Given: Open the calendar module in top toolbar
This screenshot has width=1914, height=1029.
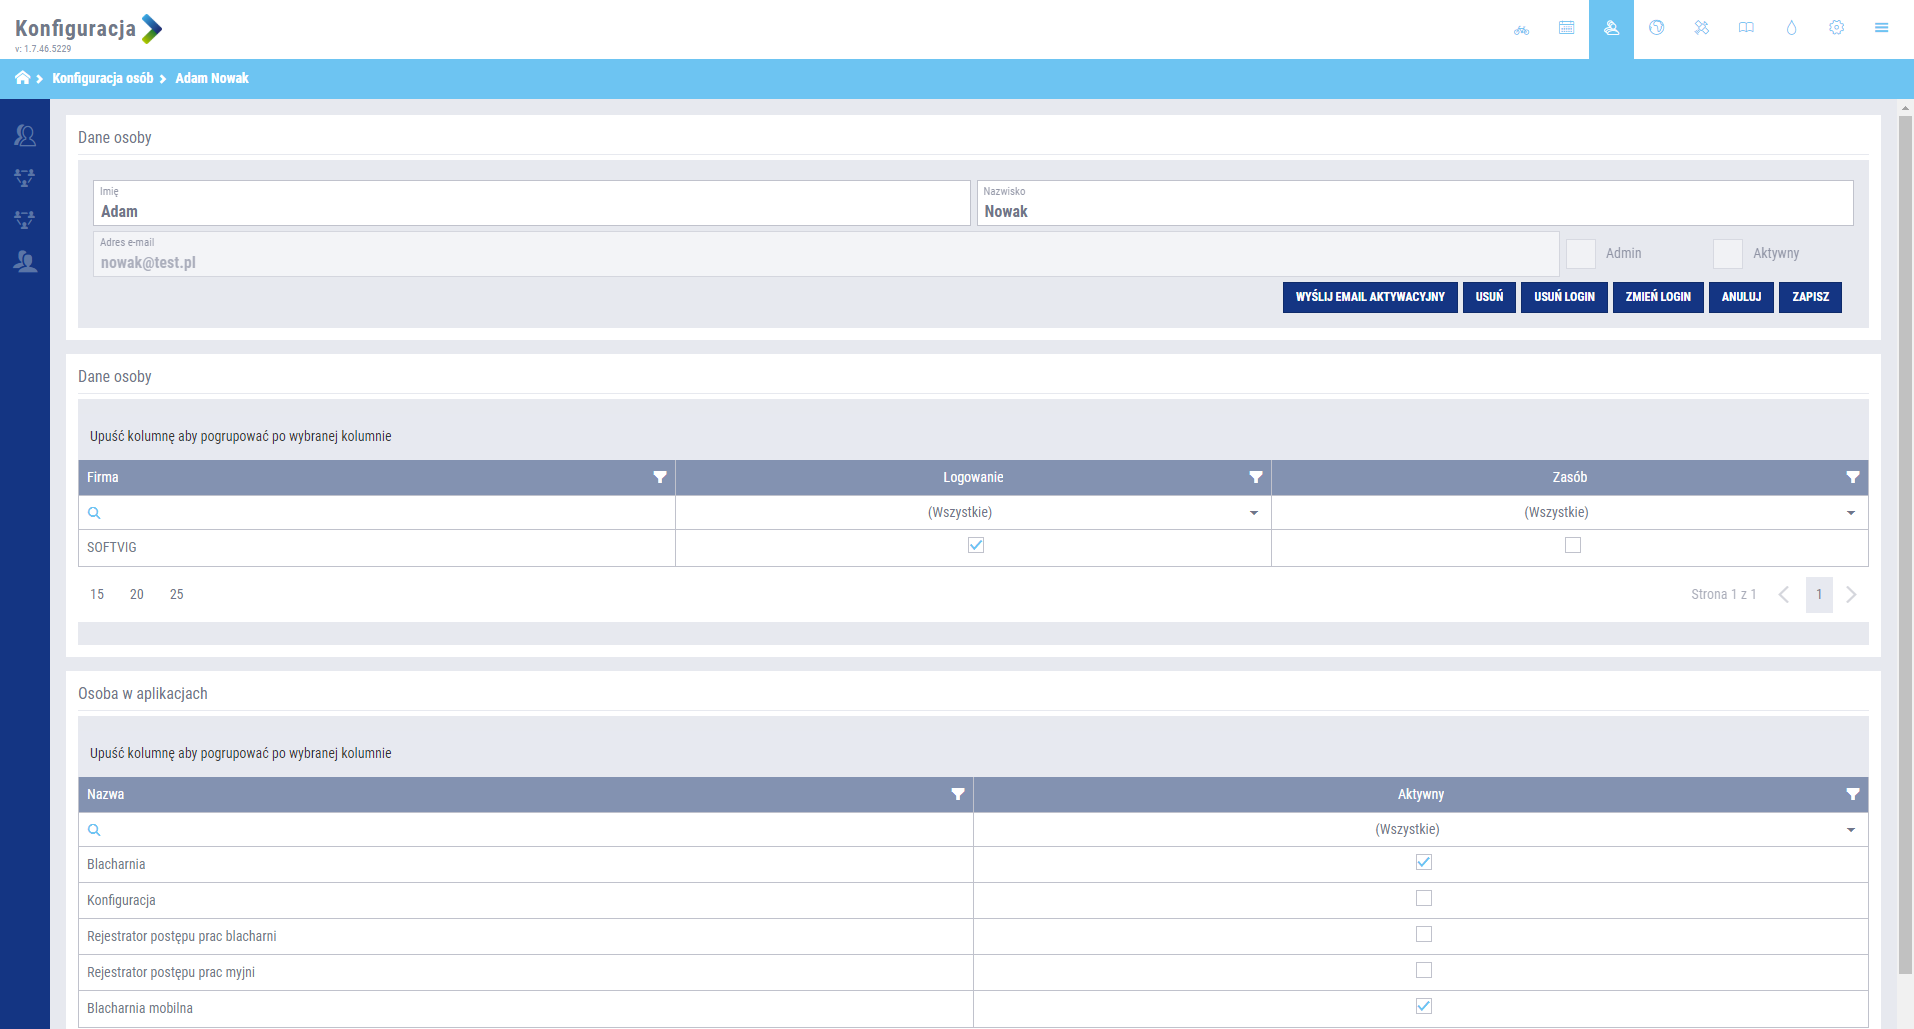Looking at the screenshot, I should (1566, 28).
